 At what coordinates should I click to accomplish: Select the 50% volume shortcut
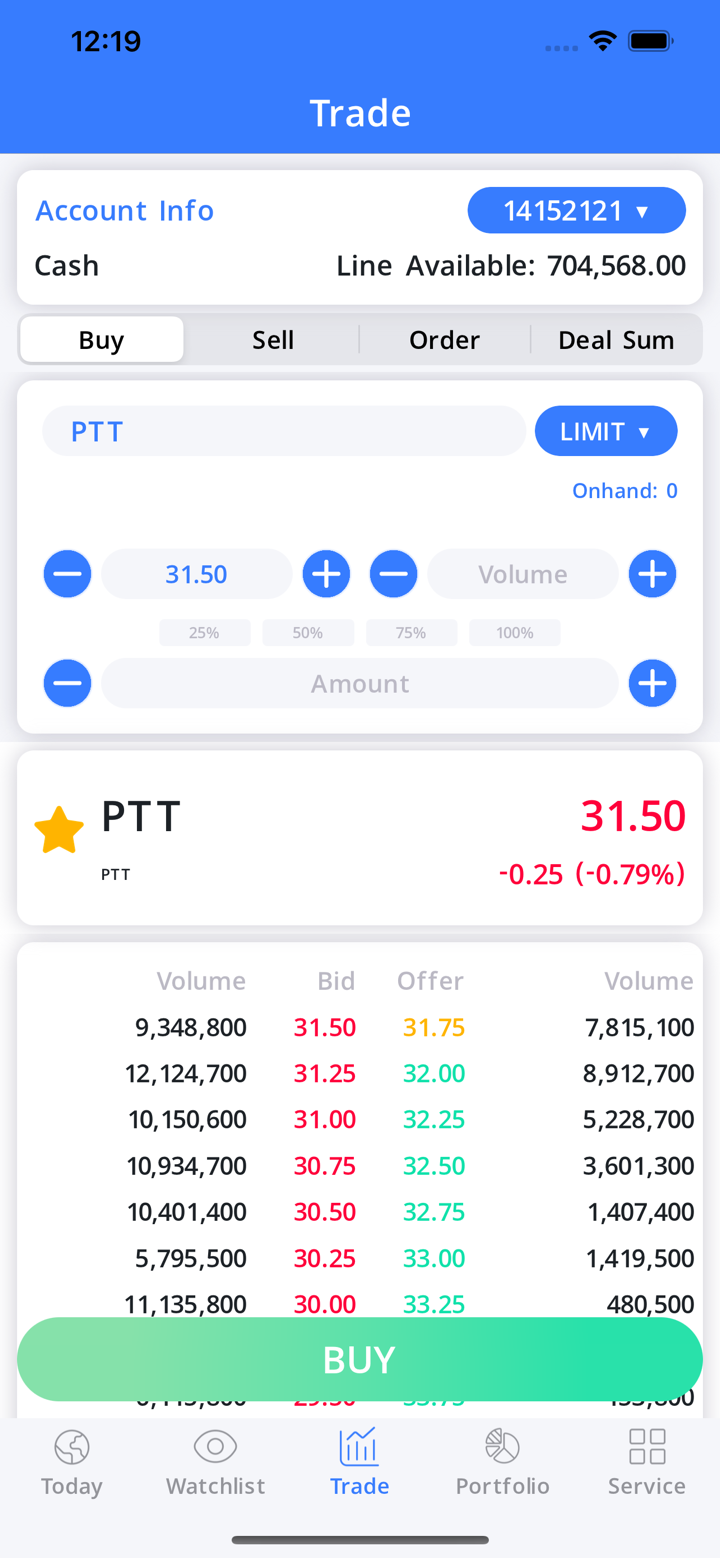(x=308, y=633)
